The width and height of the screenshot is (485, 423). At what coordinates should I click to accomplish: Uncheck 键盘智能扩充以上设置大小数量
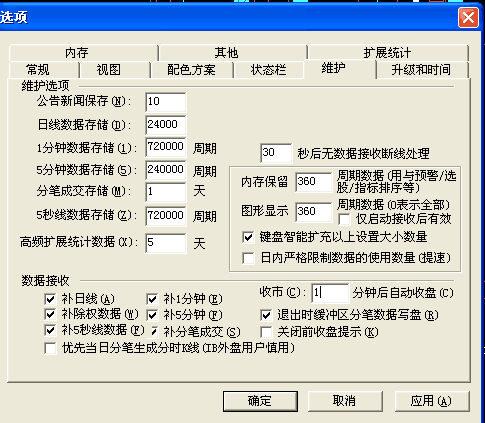pos(248,238)
